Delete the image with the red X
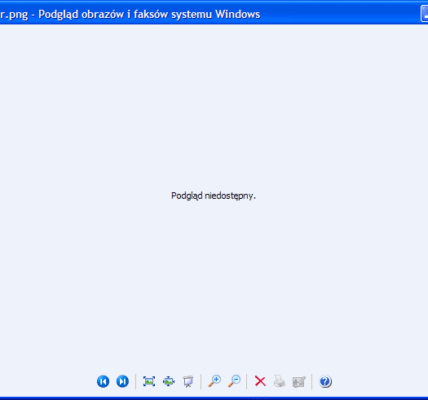 point(260,381)
